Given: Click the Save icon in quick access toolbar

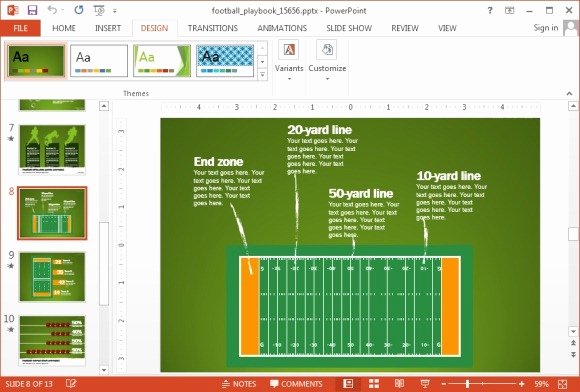Looking at the screenshot, I should pos(33,10).
